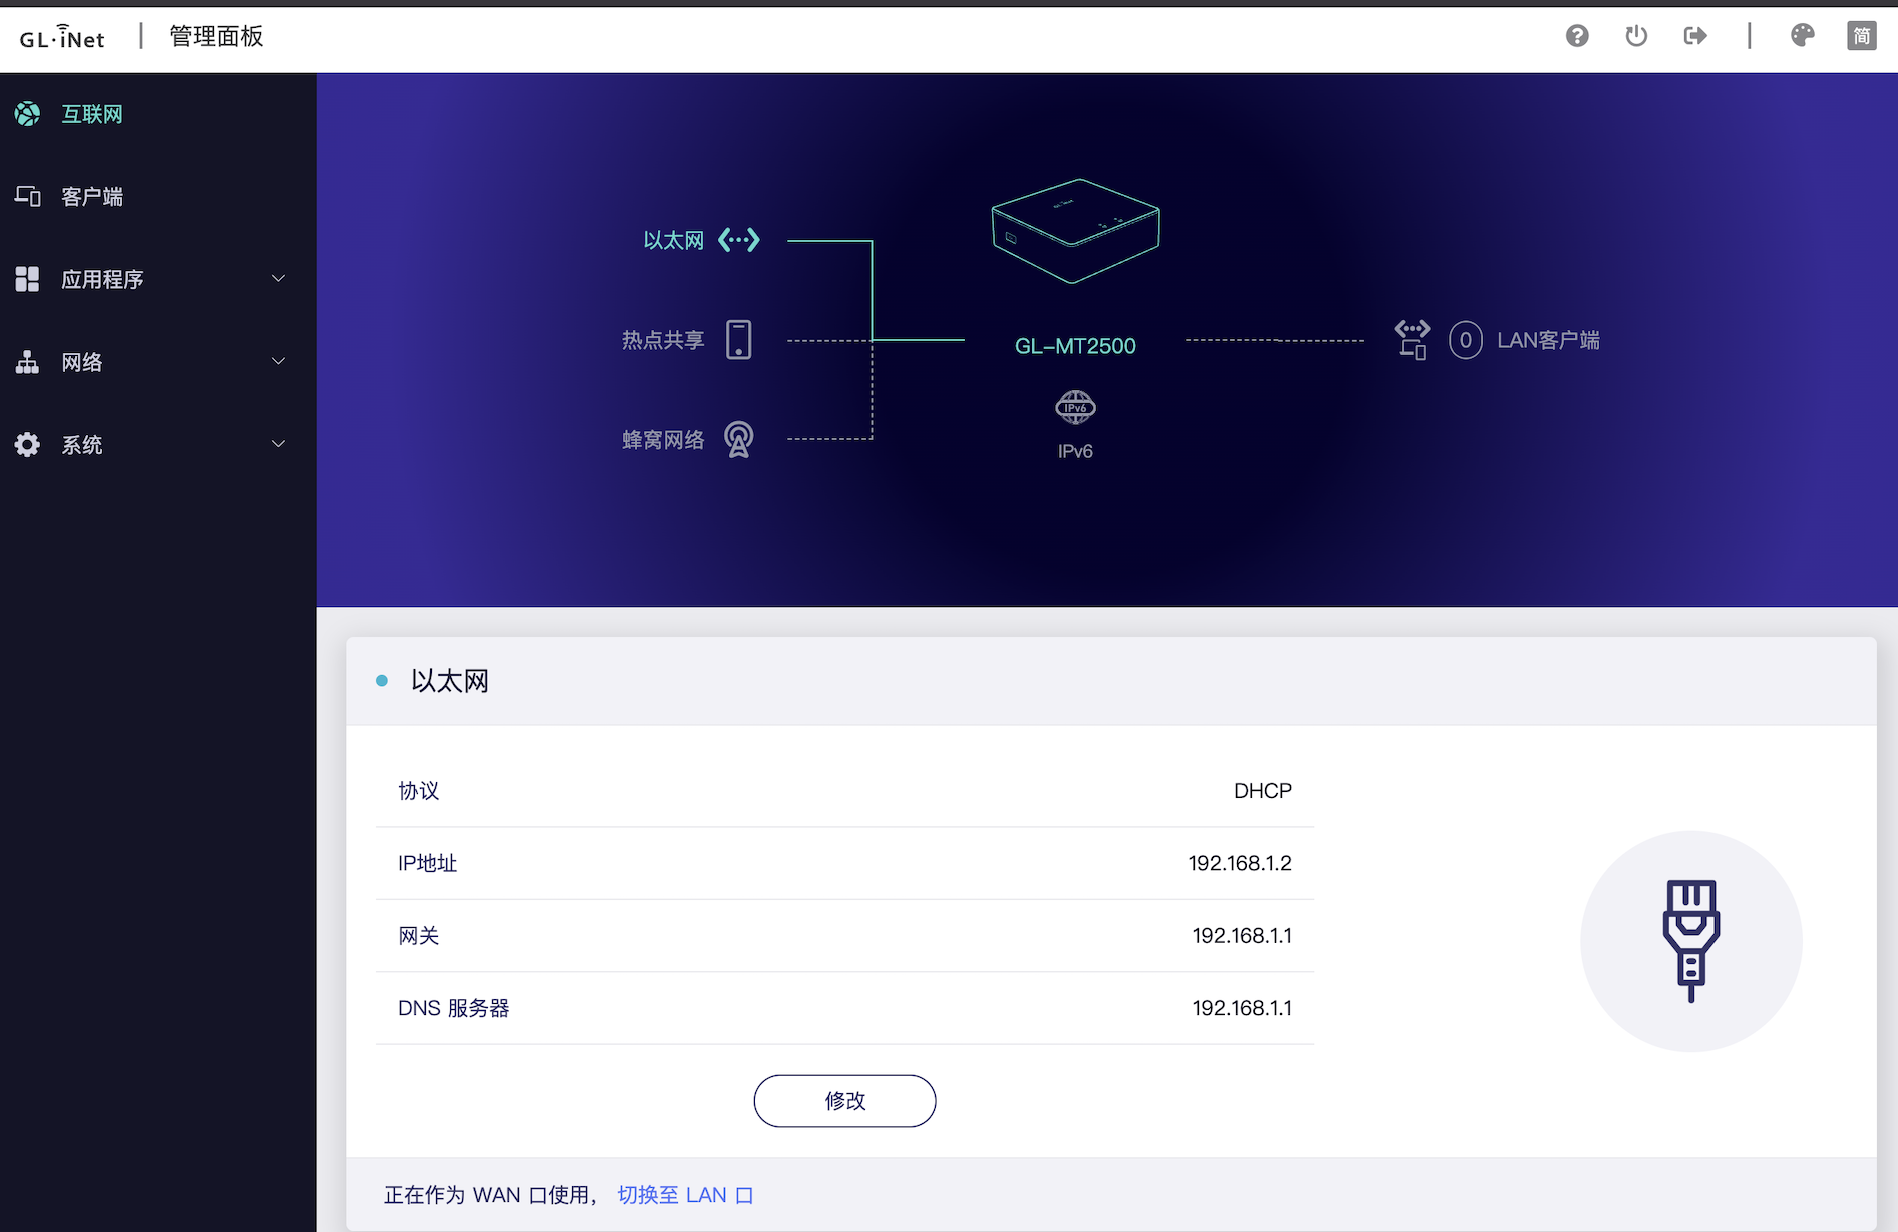Expand the 应用程序 sidebar section

tap(103, 279)
